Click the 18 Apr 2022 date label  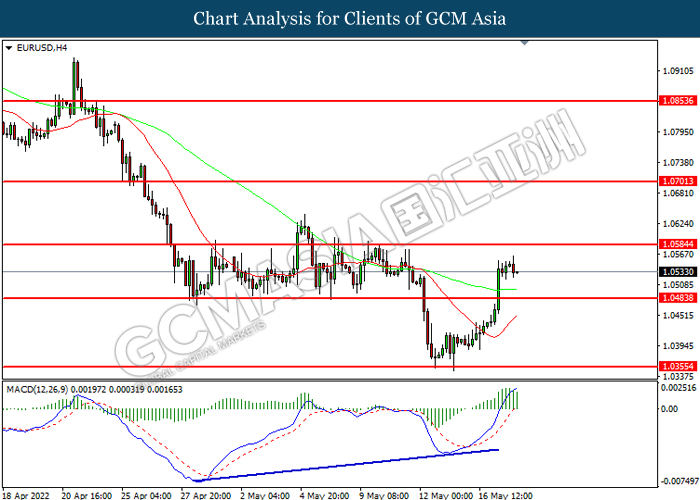[x=26, y=496]
